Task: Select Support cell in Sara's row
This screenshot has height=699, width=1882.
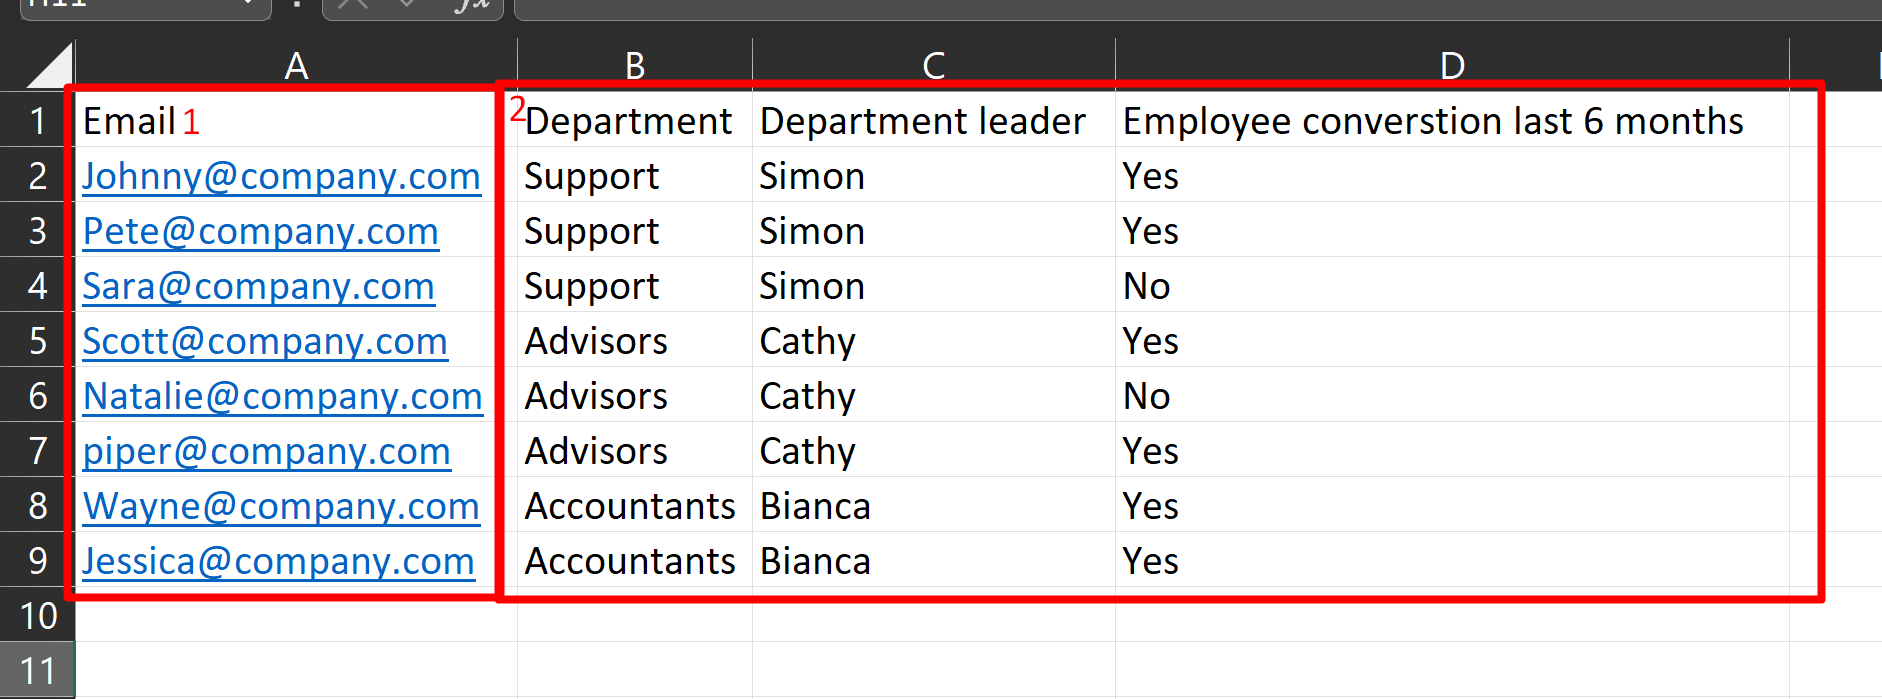Action: 635,285
